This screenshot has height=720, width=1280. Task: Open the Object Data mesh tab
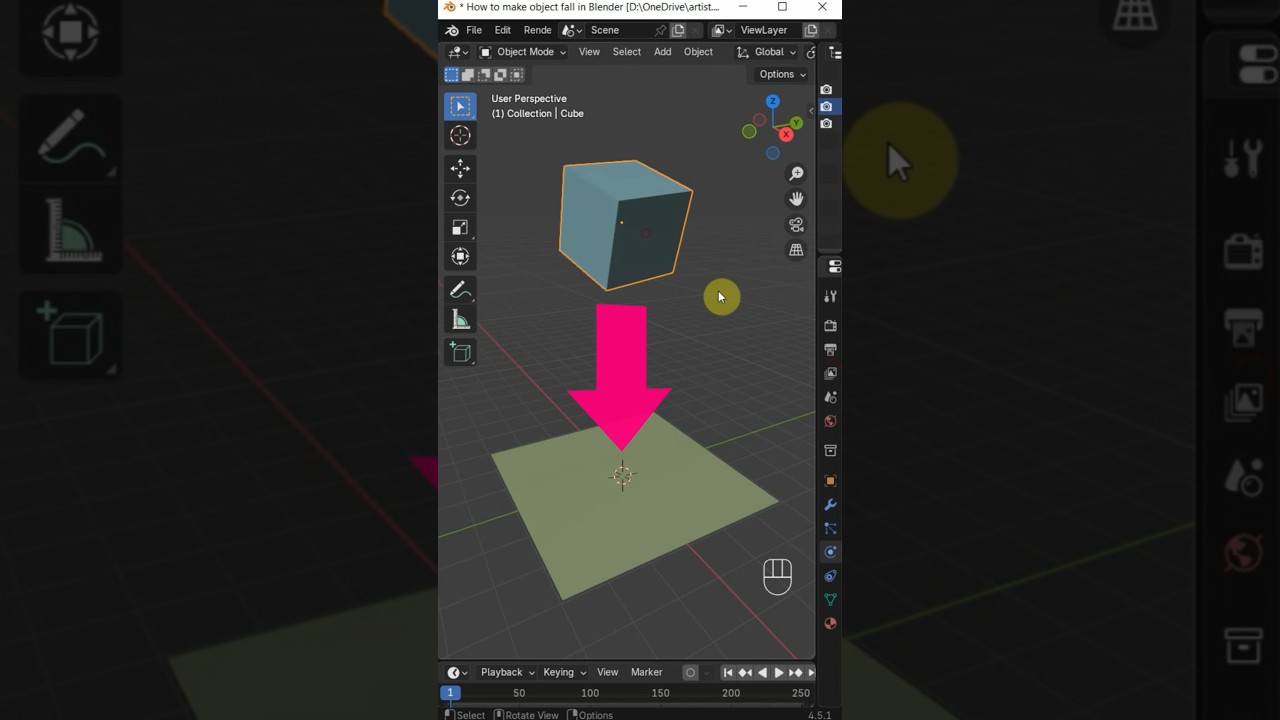point(830,600)
